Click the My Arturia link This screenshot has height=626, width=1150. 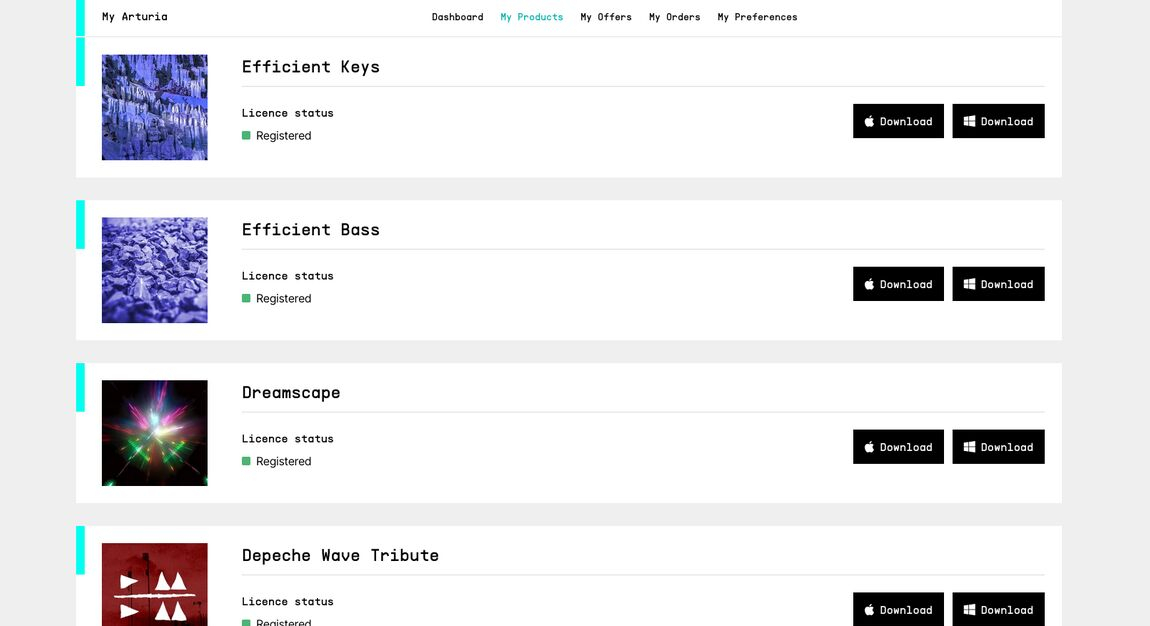(135, 17)
